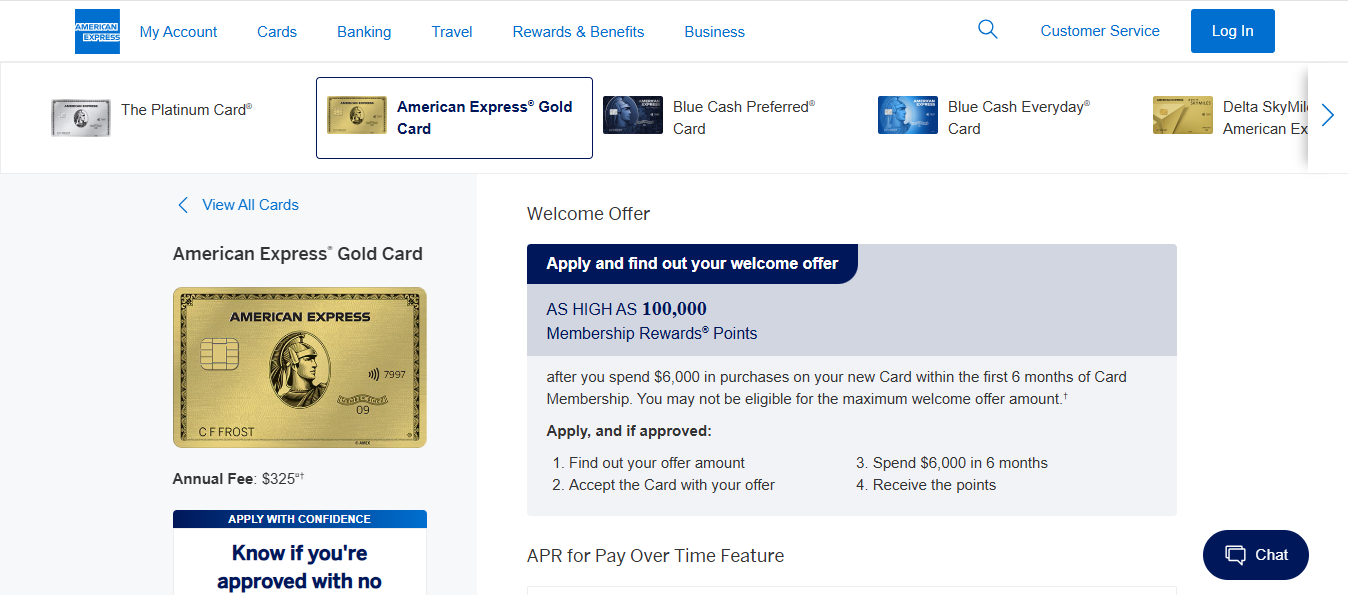Open My Account
Screen dimensions: 1348x595
click(178, 31)
